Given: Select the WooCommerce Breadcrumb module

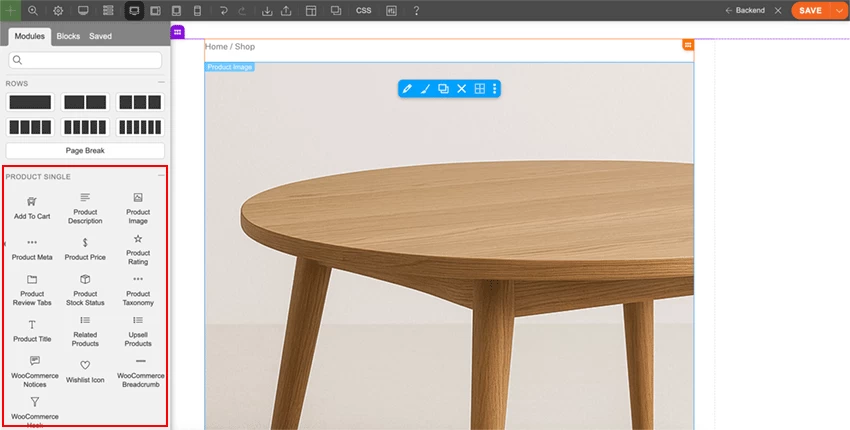Looking at the screenshot, I should 140,372.
